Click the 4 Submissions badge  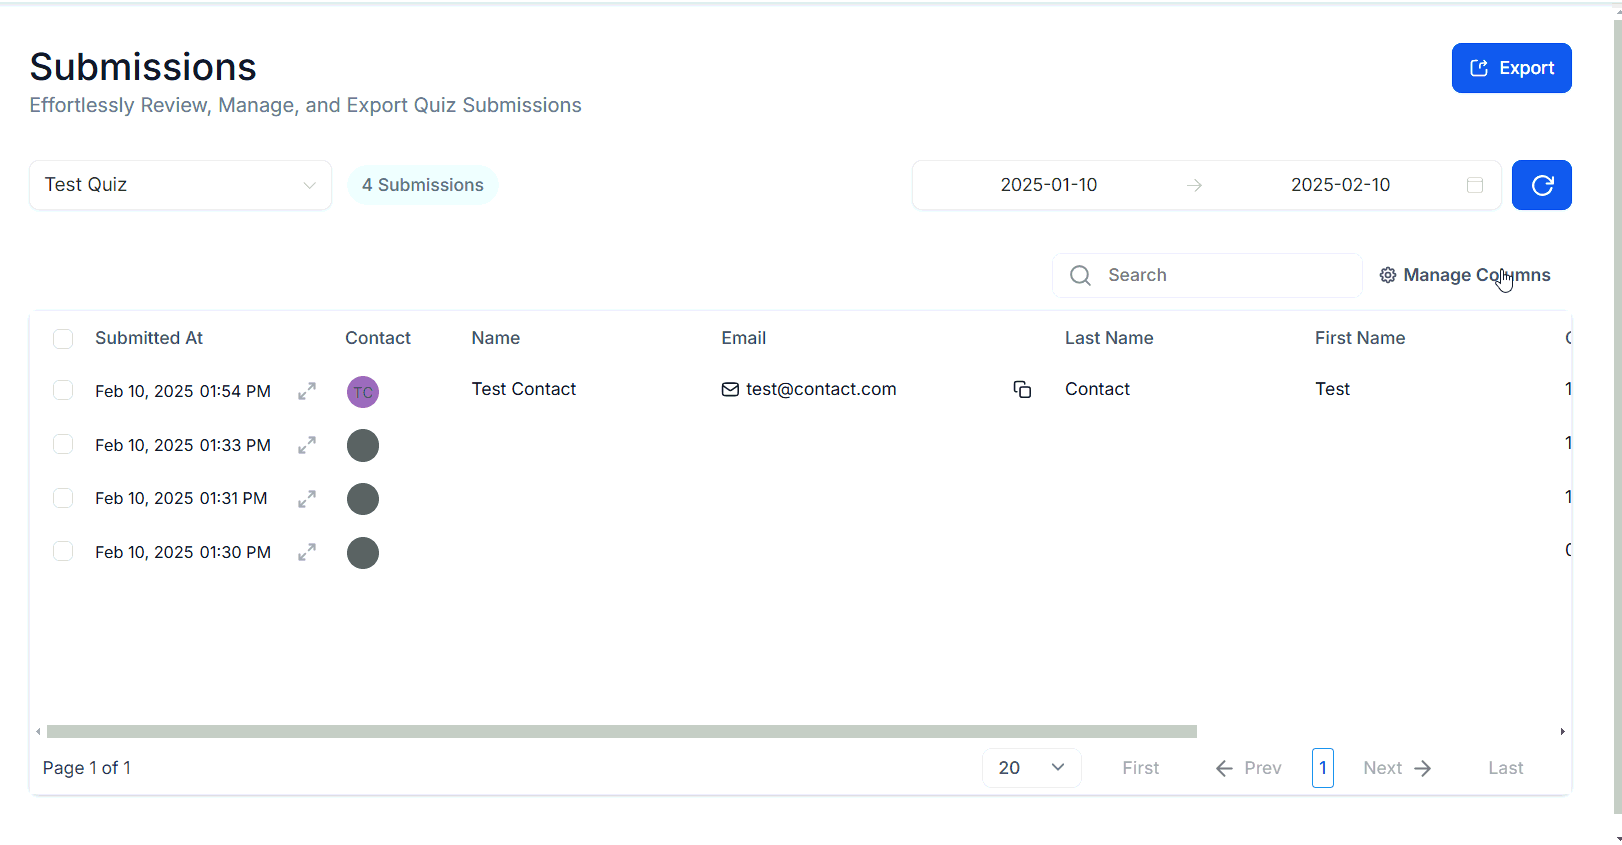click(423, 185)
